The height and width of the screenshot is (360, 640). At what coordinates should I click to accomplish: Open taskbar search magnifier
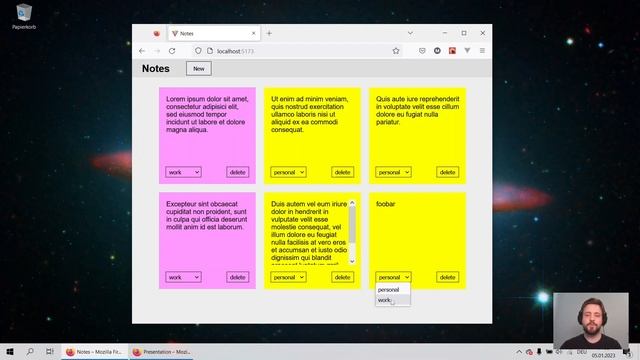coord(30,351)
